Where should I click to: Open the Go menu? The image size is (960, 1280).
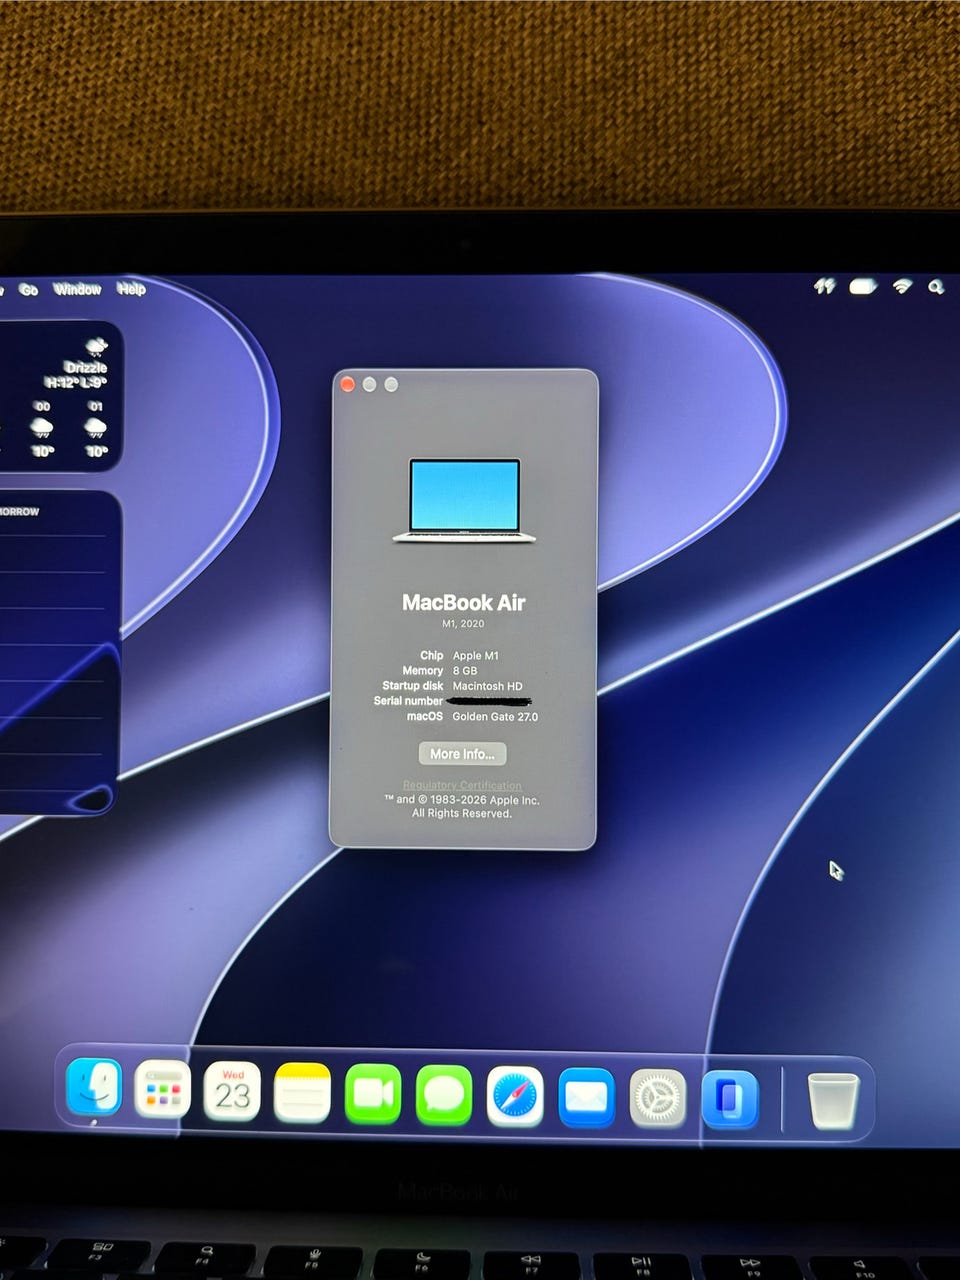[29, 289]
